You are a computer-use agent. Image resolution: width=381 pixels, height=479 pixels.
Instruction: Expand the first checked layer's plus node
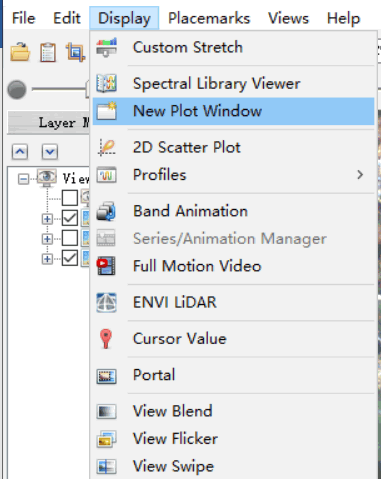click(47, 219)
